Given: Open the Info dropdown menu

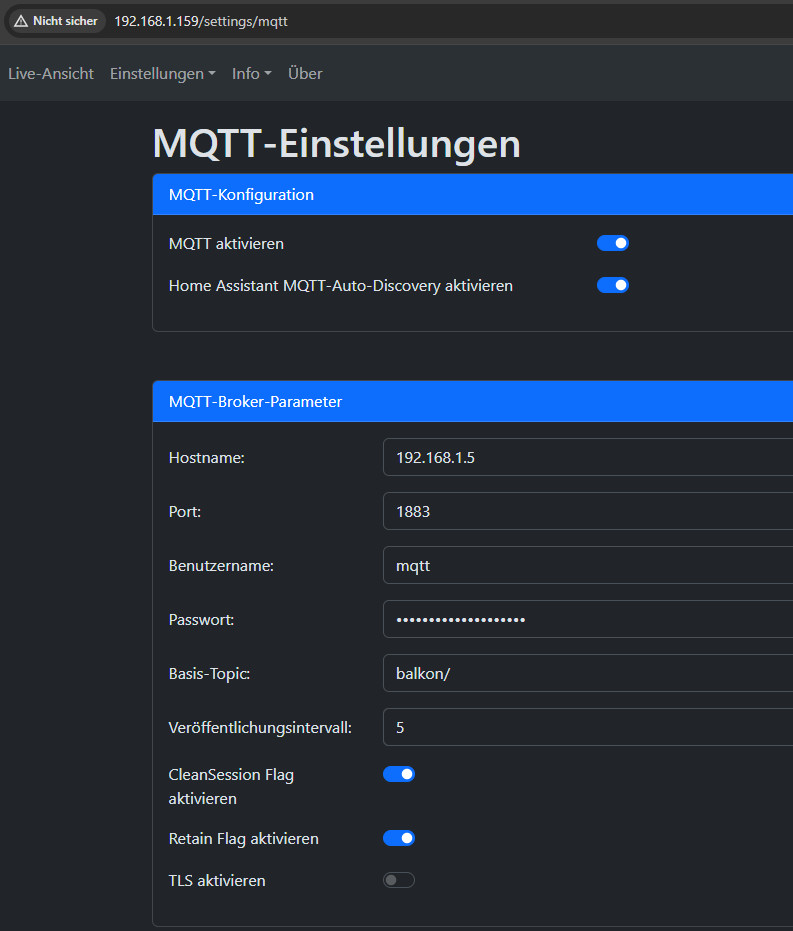Looking at the screenshot, I should pos(251,74).
